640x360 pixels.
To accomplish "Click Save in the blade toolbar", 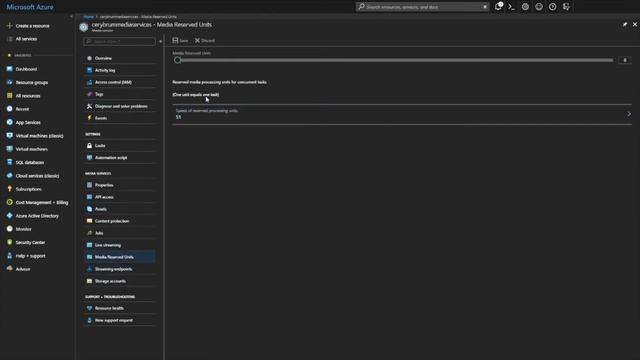I will coord(180,40).
